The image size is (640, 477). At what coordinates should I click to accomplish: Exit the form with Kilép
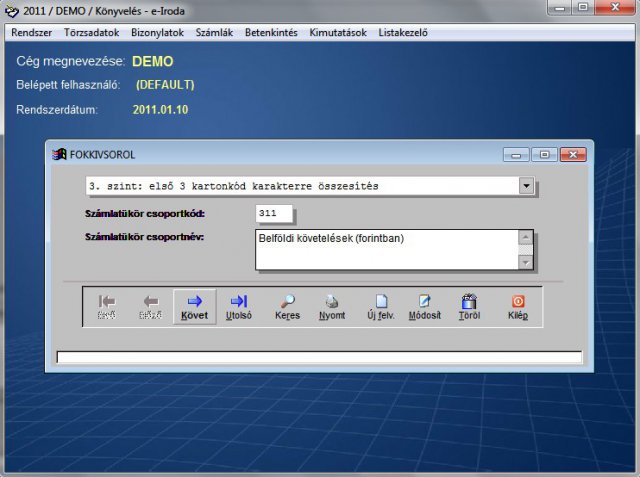pos(517,306)
